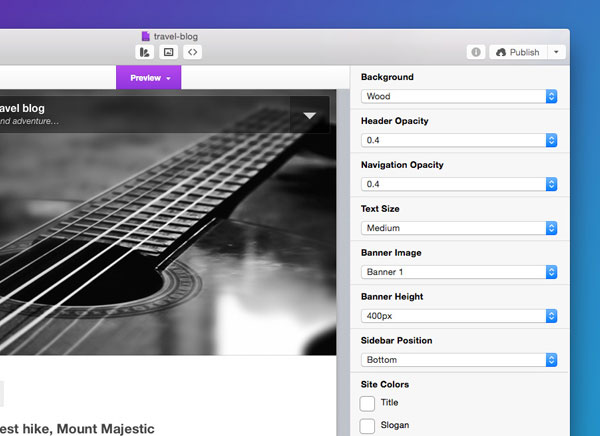
Task: Change the Header Opacity dropdown
Action: tap(459, 140)
